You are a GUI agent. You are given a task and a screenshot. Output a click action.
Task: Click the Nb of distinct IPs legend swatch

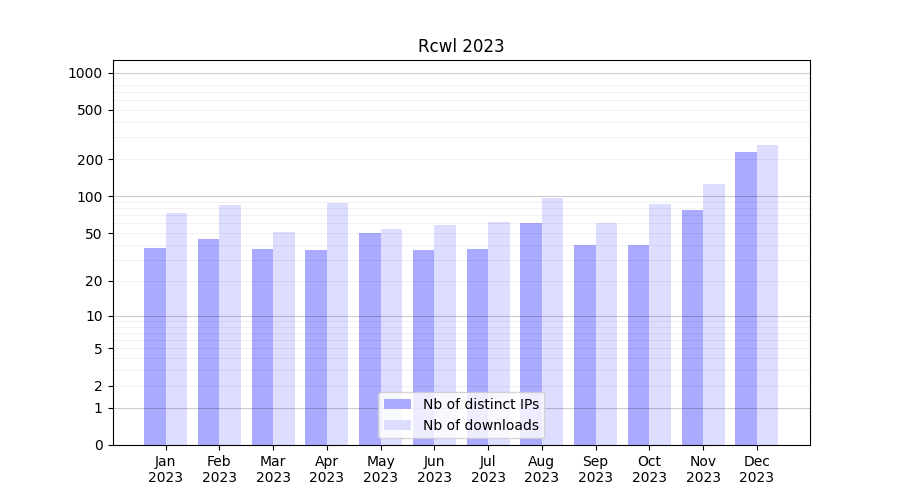[397, 404]
